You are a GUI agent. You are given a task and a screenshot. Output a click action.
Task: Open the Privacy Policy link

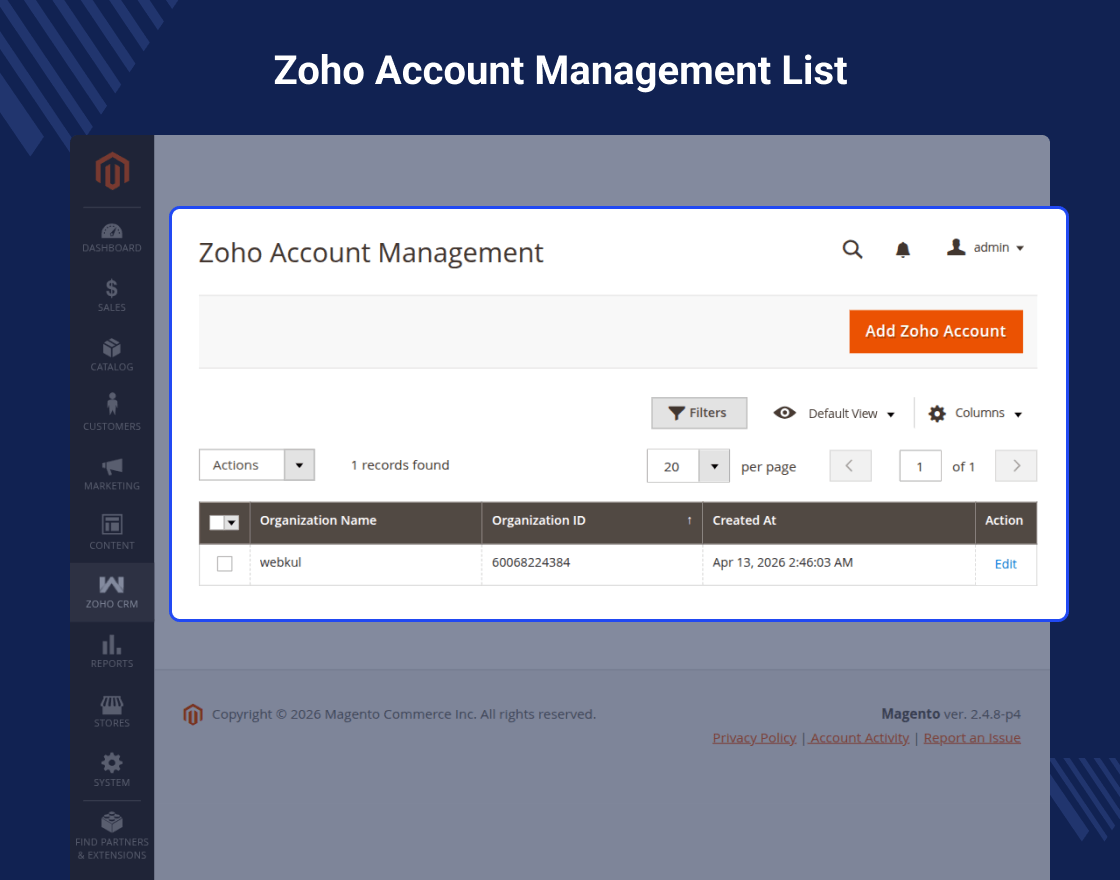(754, 738)
